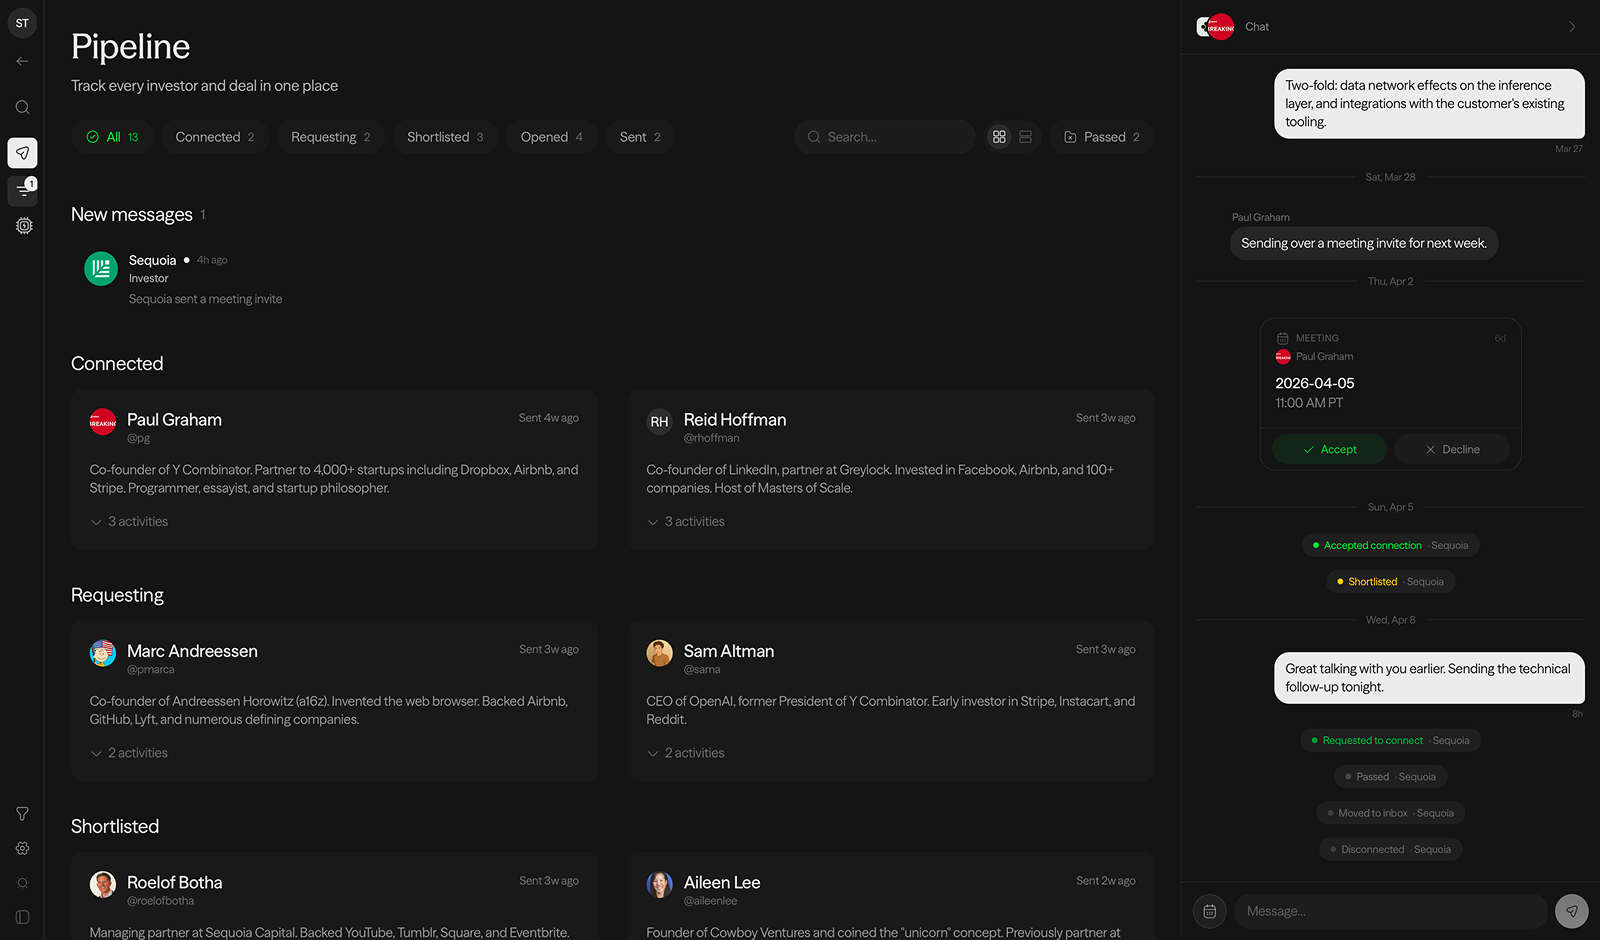
Task: Filter pipeline by Connected
Action: point(215,137)
